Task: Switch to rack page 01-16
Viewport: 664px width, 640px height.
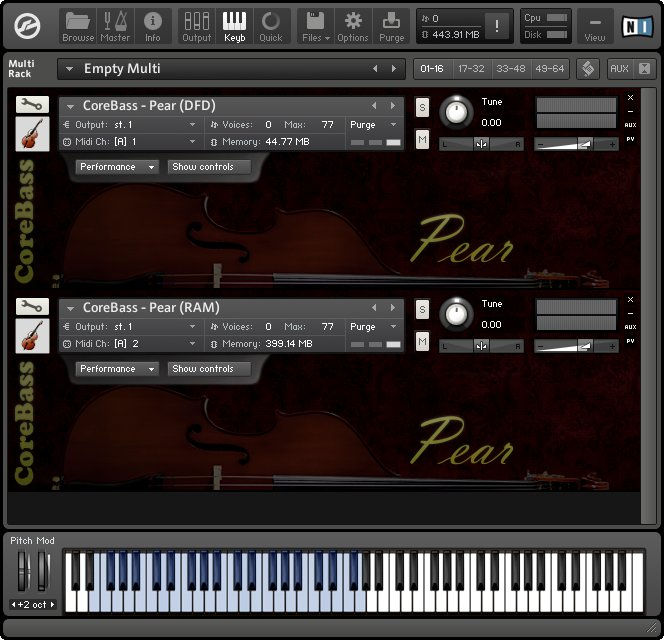Action: 432,69
